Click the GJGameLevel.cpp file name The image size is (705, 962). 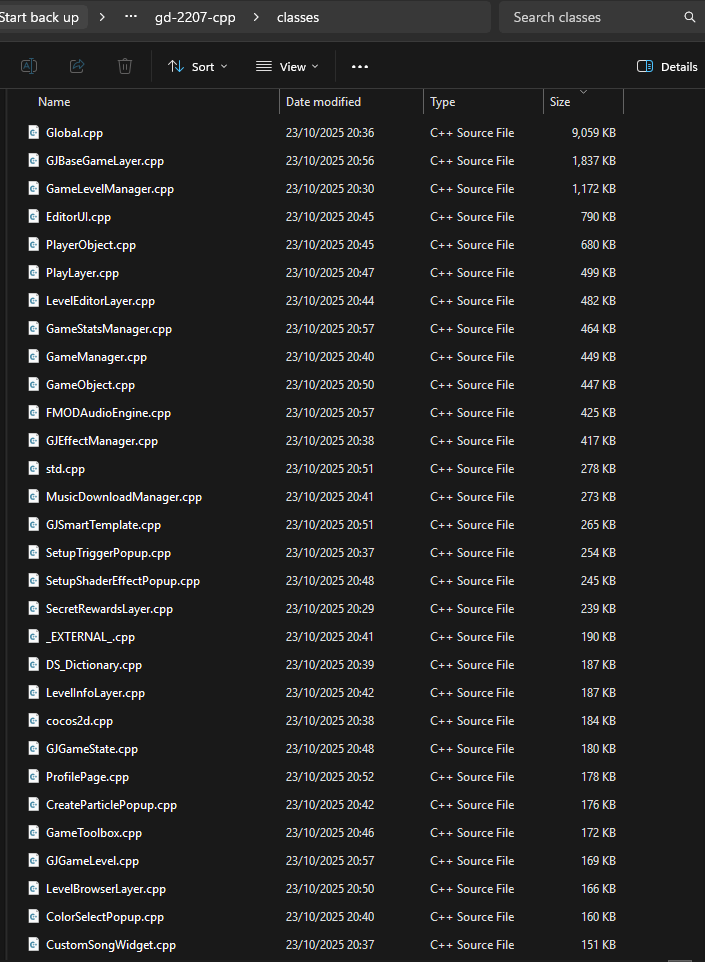click(92, 861)
